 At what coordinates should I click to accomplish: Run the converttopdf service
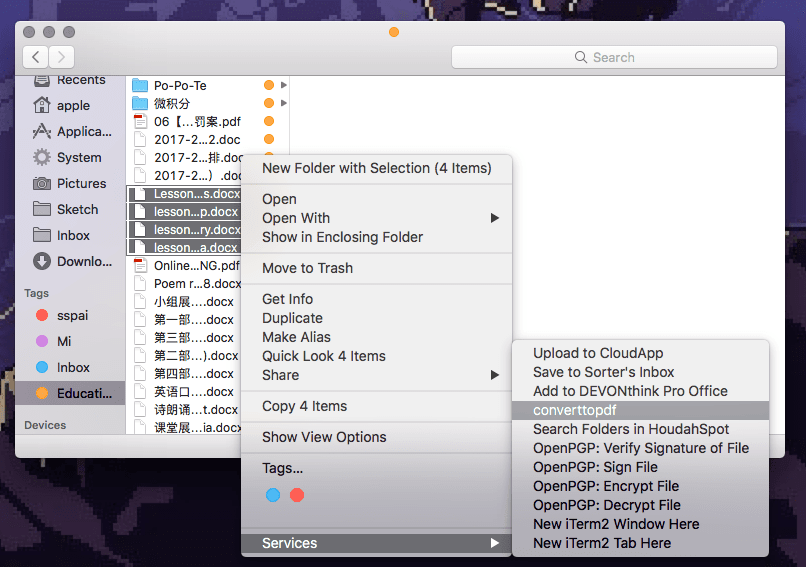pos(640,410)
